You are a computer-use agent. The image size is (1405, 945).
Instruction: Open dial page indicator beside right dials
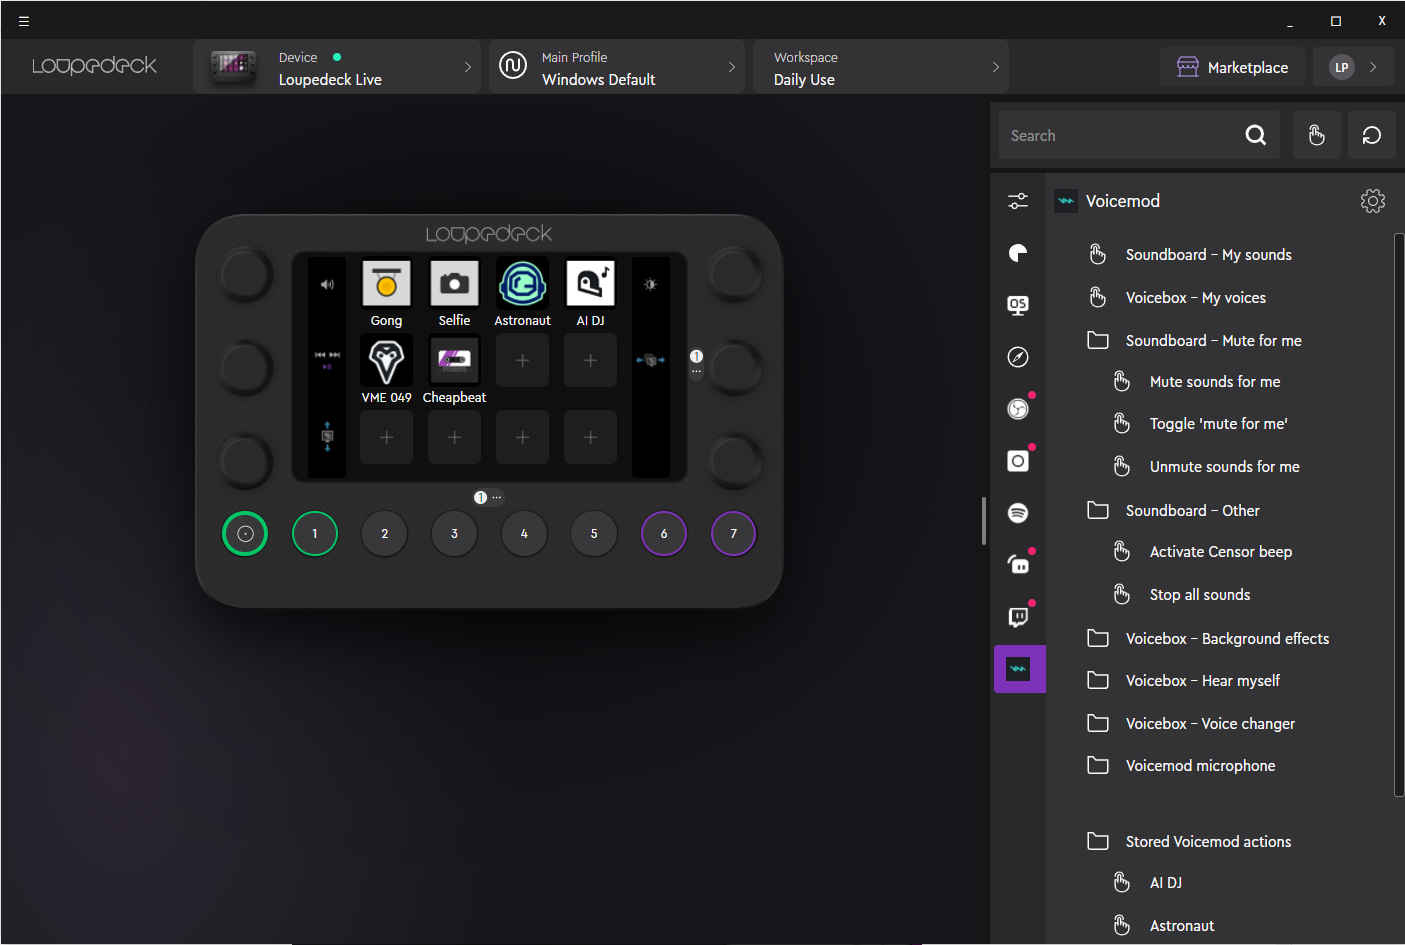pyautogui.click(x=696, y=362)
